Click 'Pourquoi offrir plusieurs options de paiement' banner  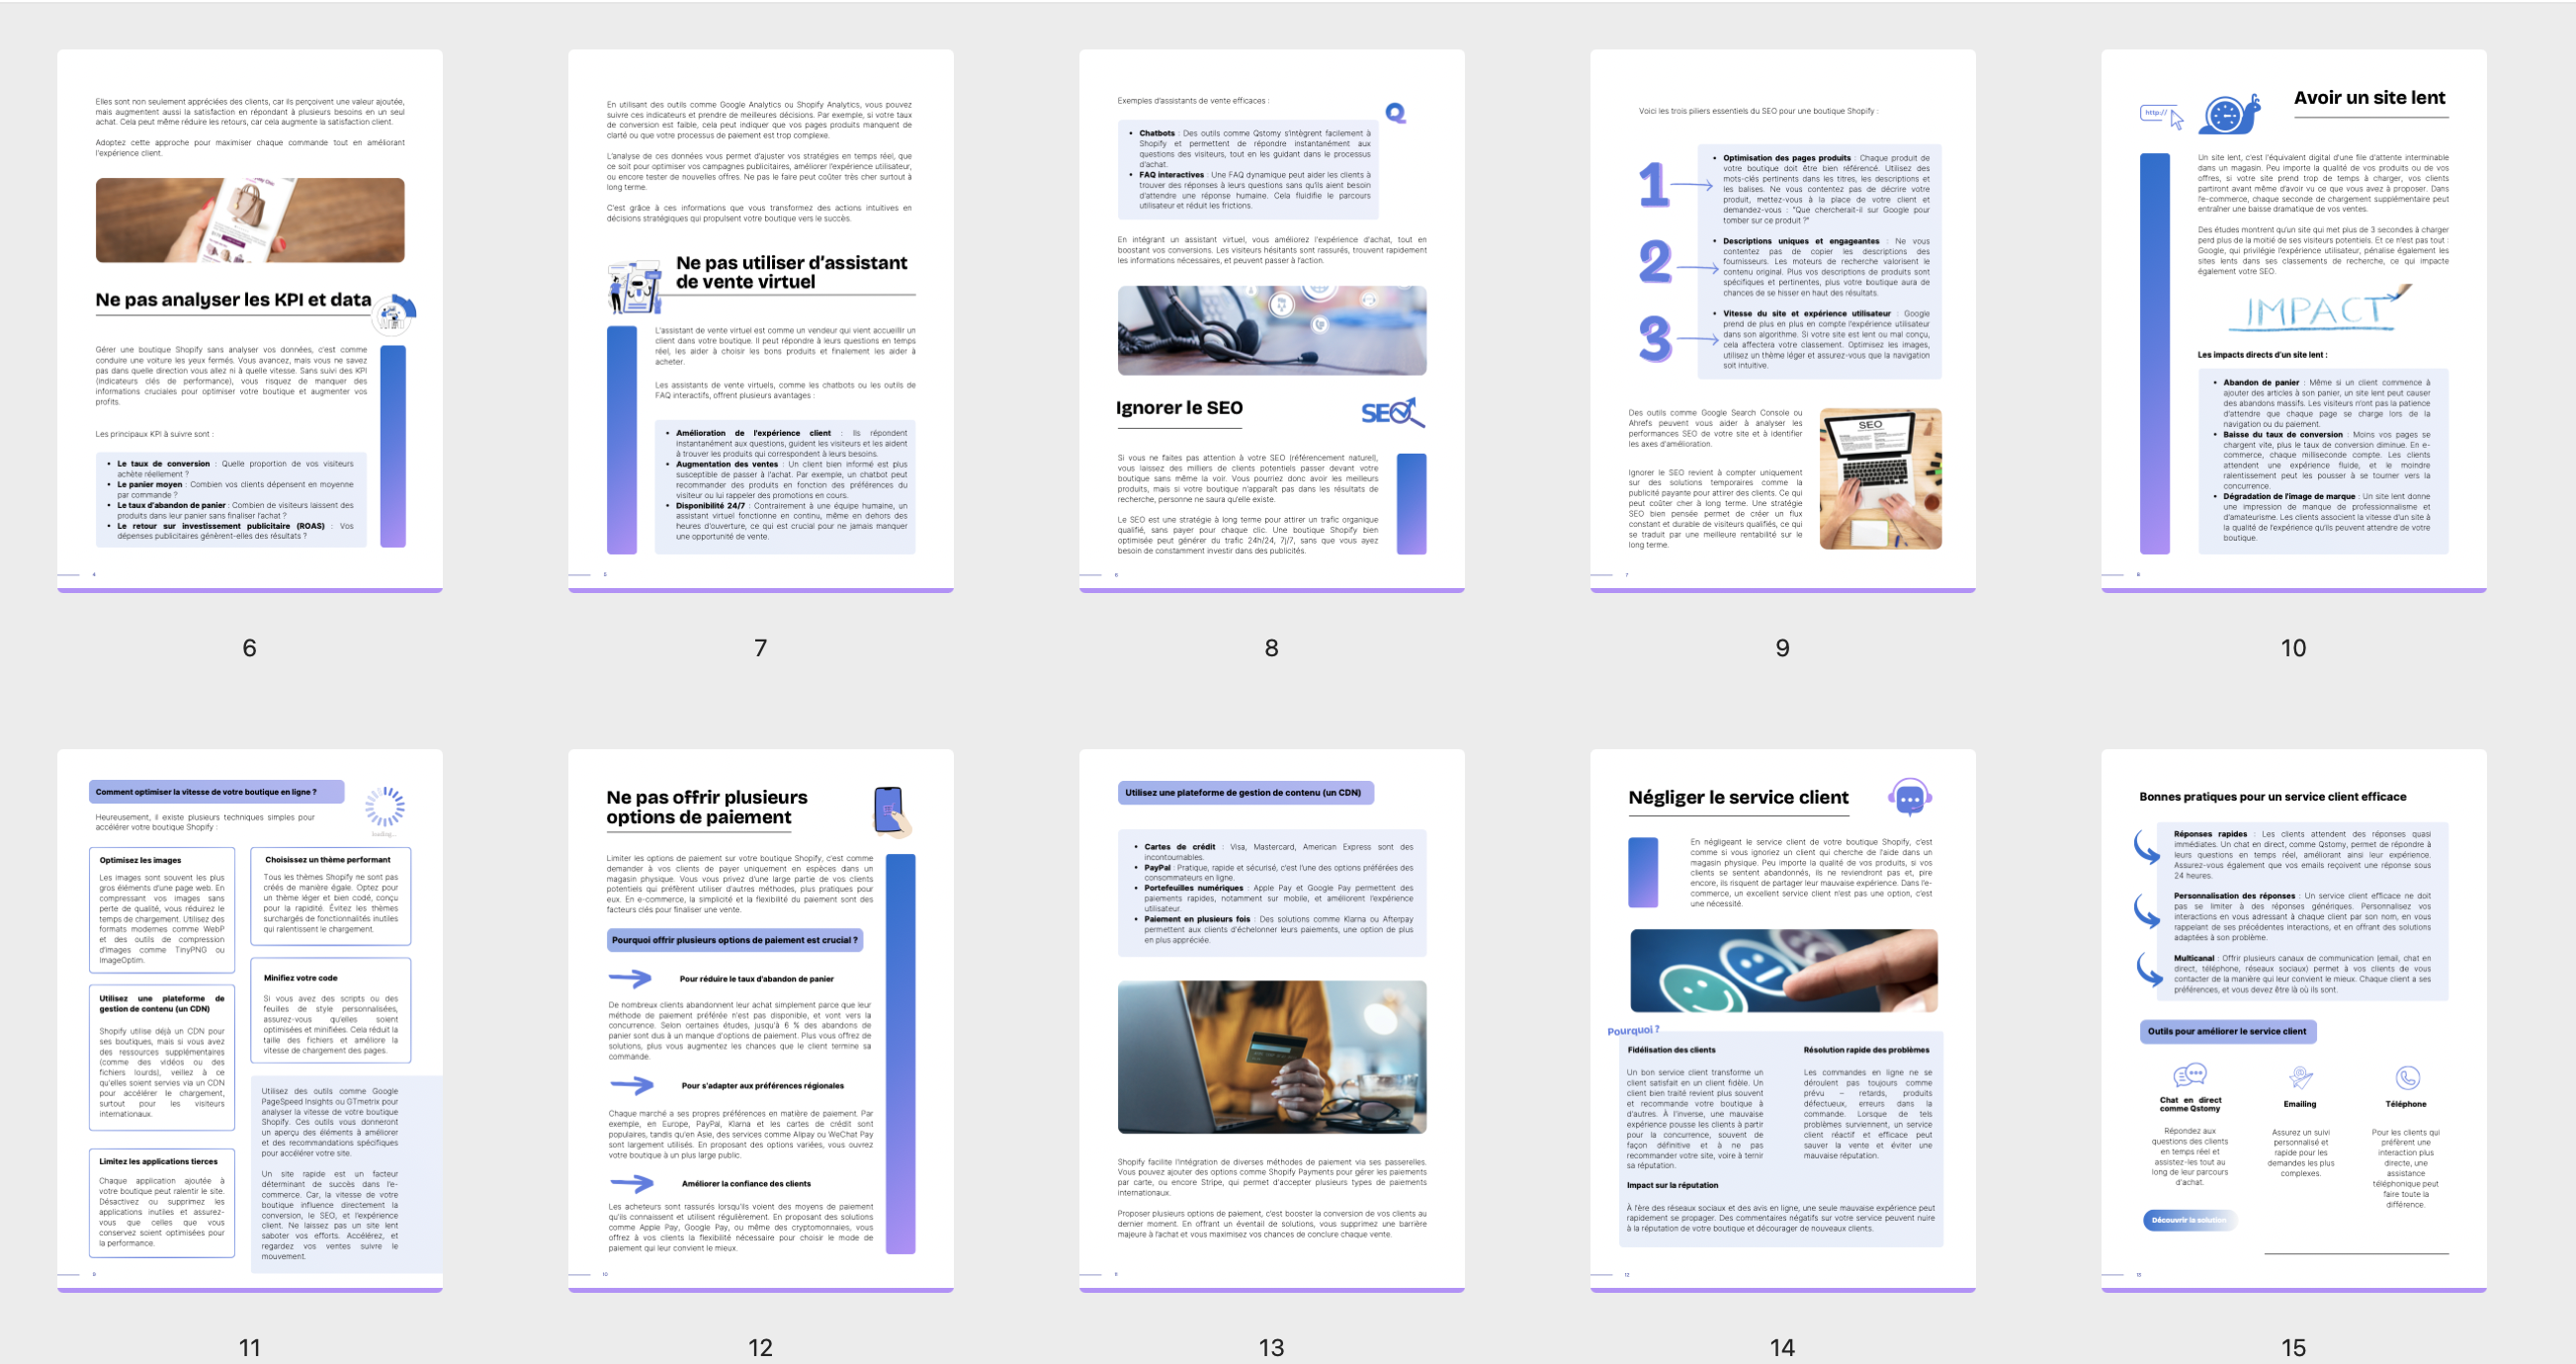tap(733, 940)
